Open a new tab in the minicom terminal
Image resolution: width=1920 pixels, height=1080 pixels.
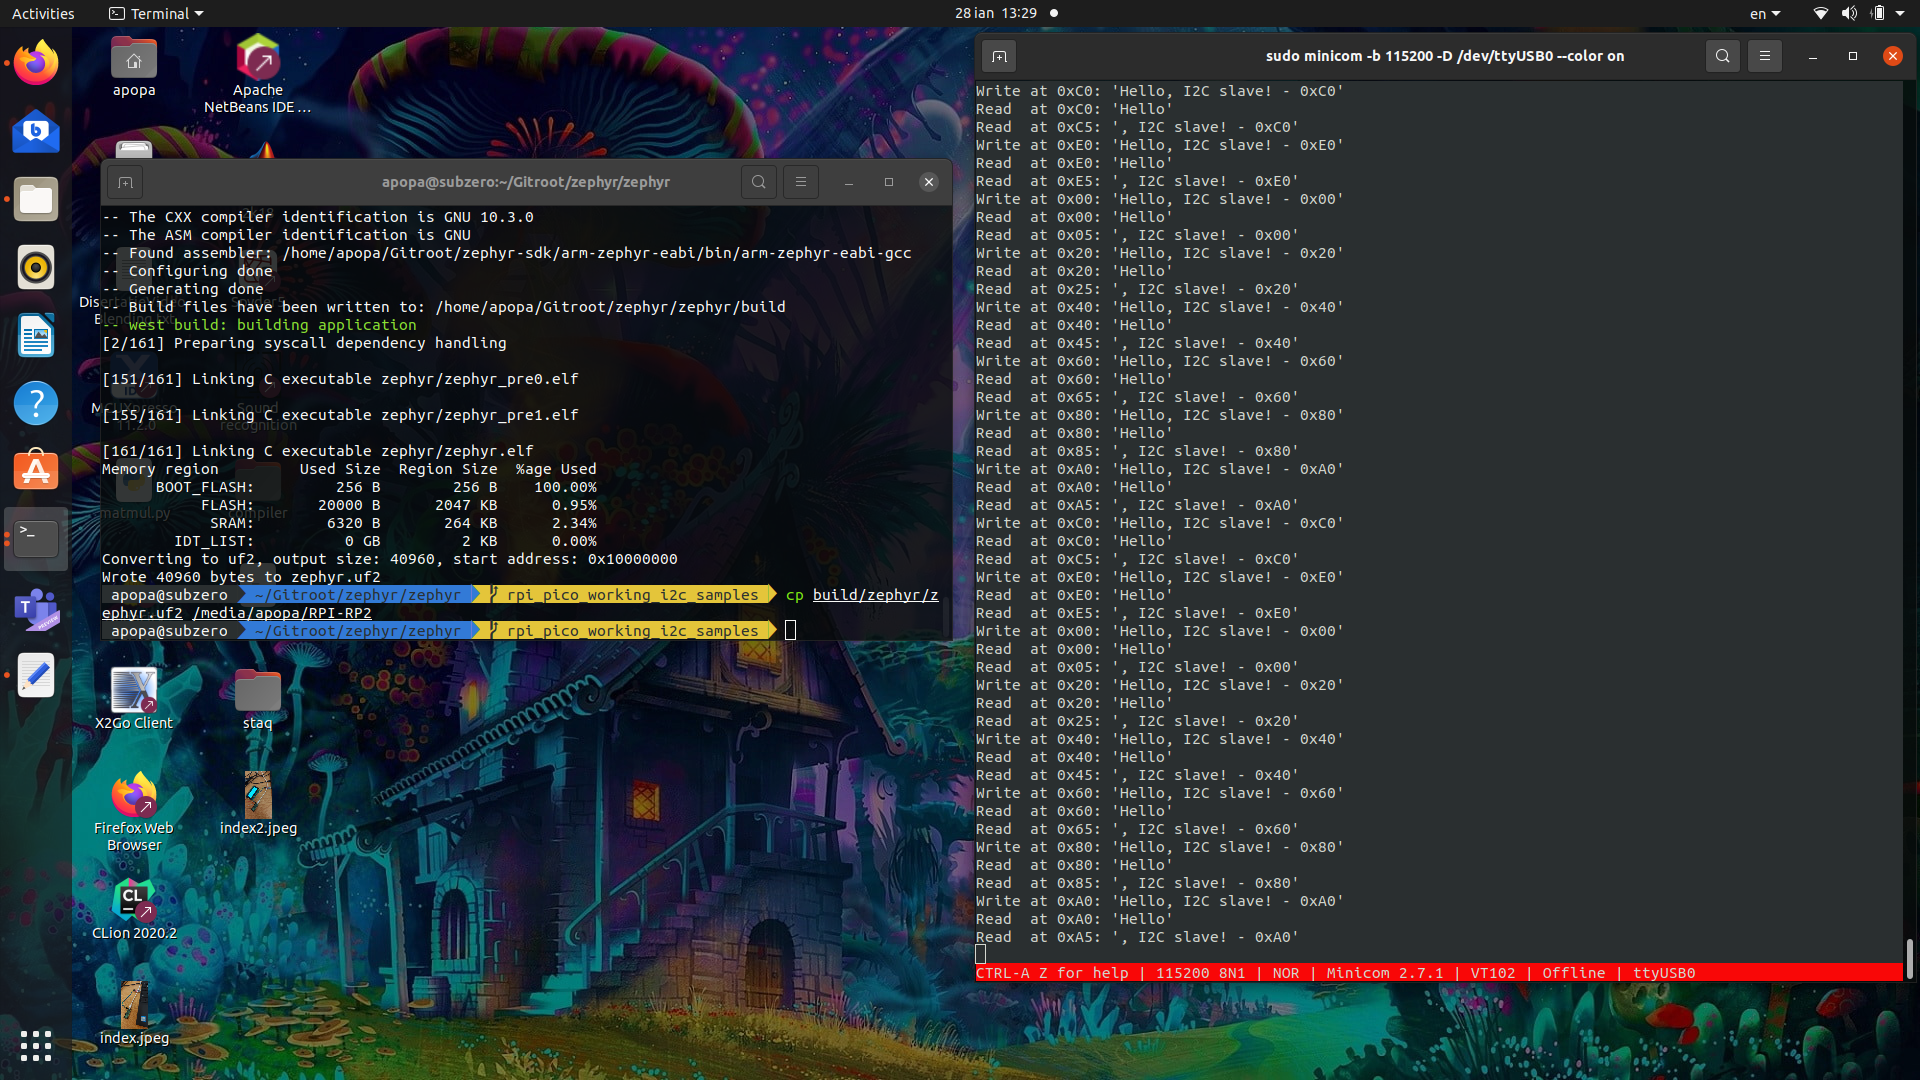[998, 56]
